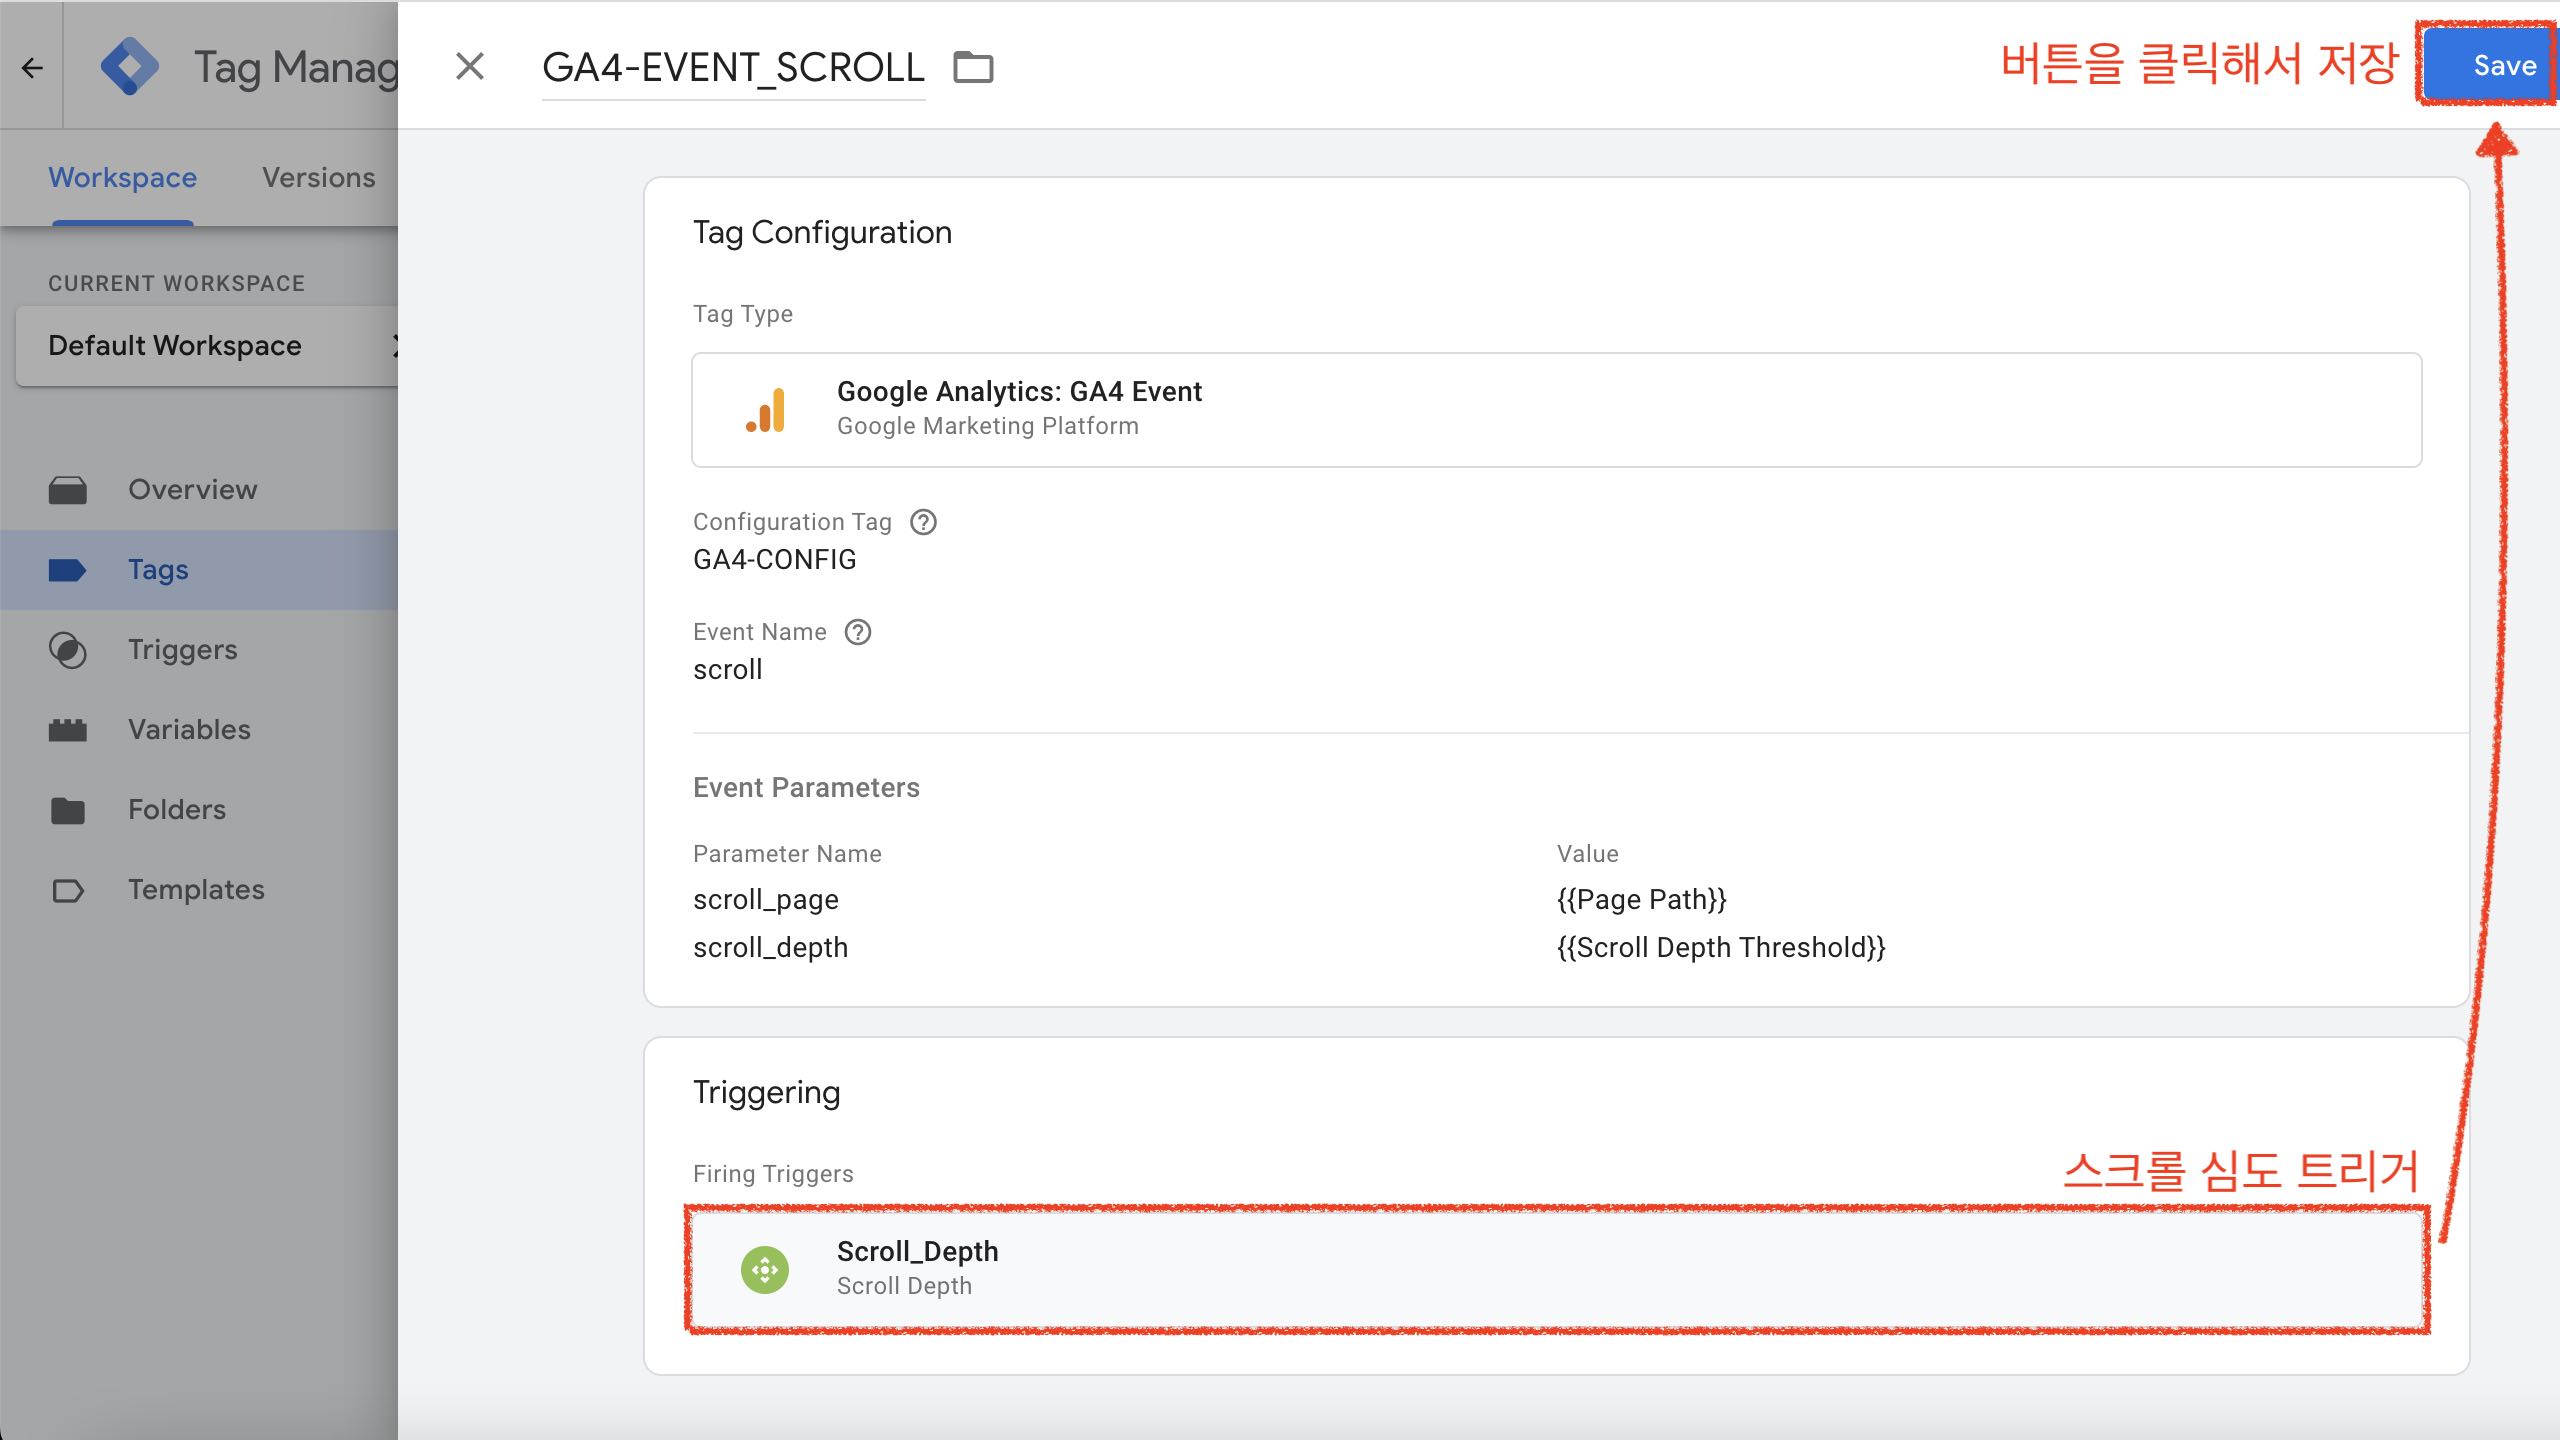Click the back arrow in top left

[x=33, y=67]
